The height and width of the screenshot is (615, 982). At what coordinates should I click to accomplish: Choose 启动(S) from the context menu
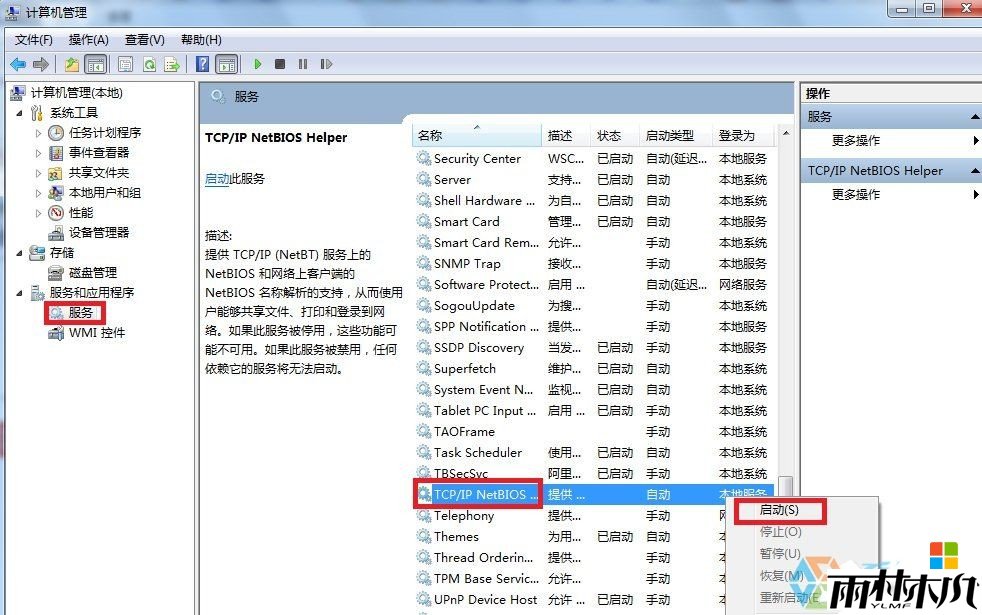[x=779, y=510]
